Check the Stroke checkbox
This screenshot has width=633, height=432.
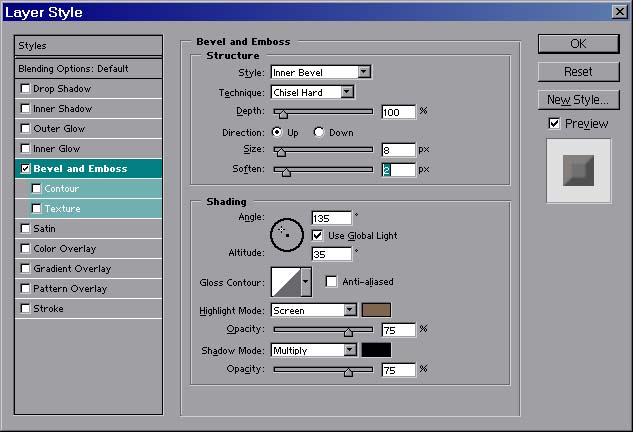pos(25,308)
